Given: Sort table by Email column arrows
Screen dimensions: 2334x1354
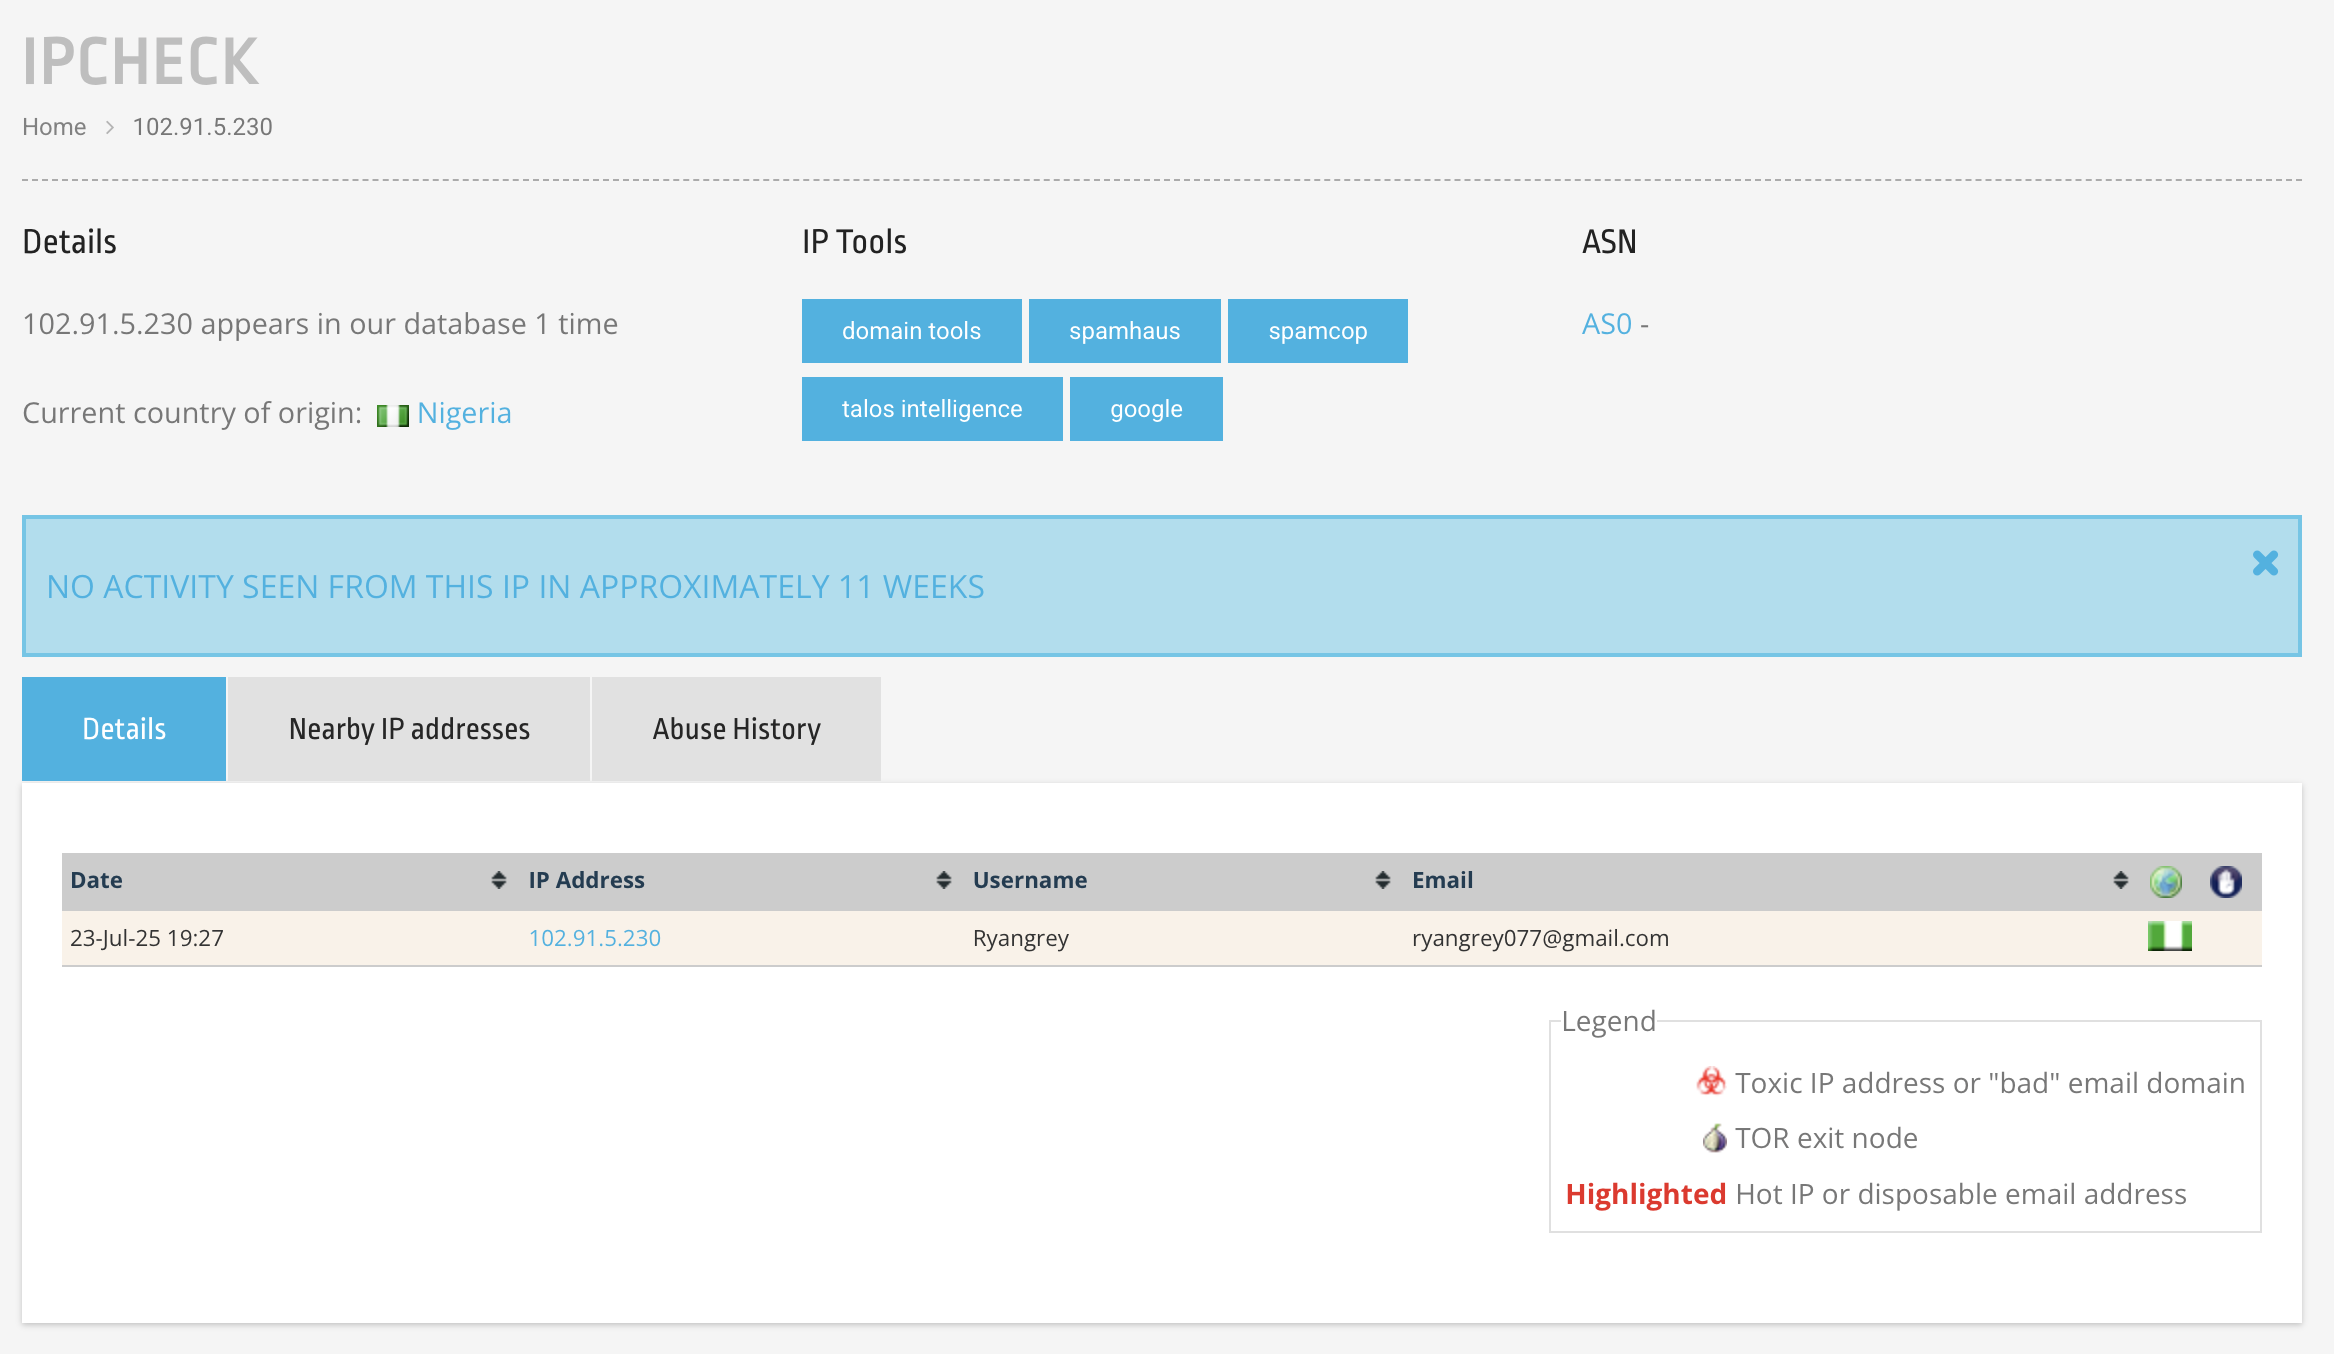Looking at the screenshot, I should tap(2120, 880).
